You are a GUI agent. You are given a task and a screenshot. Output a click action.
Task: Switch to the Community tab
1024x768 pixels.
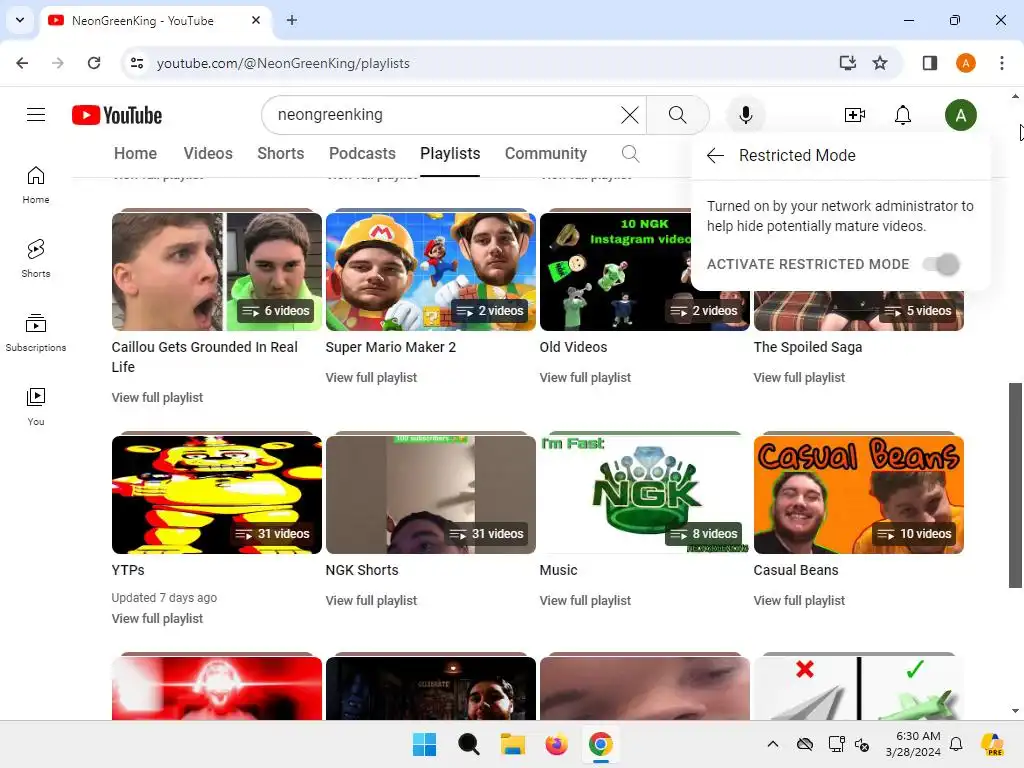546,153
